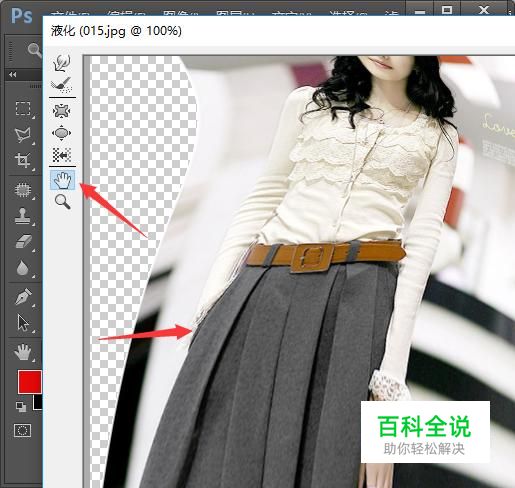Image resolution: width=515 pixels, height=488 pixels.
Task: Open the black background color swatch
Action: pyautogui.click(x=38, y=403)
